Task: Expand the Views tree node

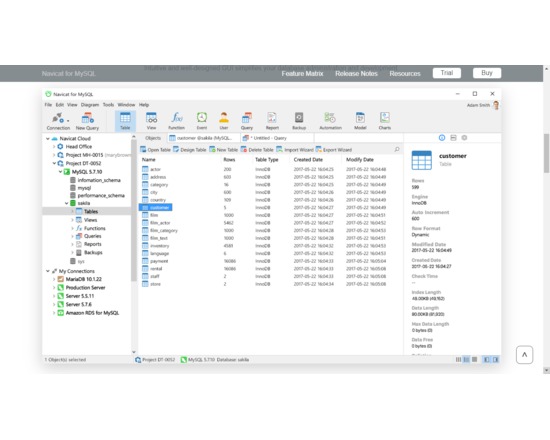Action: pos(72,220)
